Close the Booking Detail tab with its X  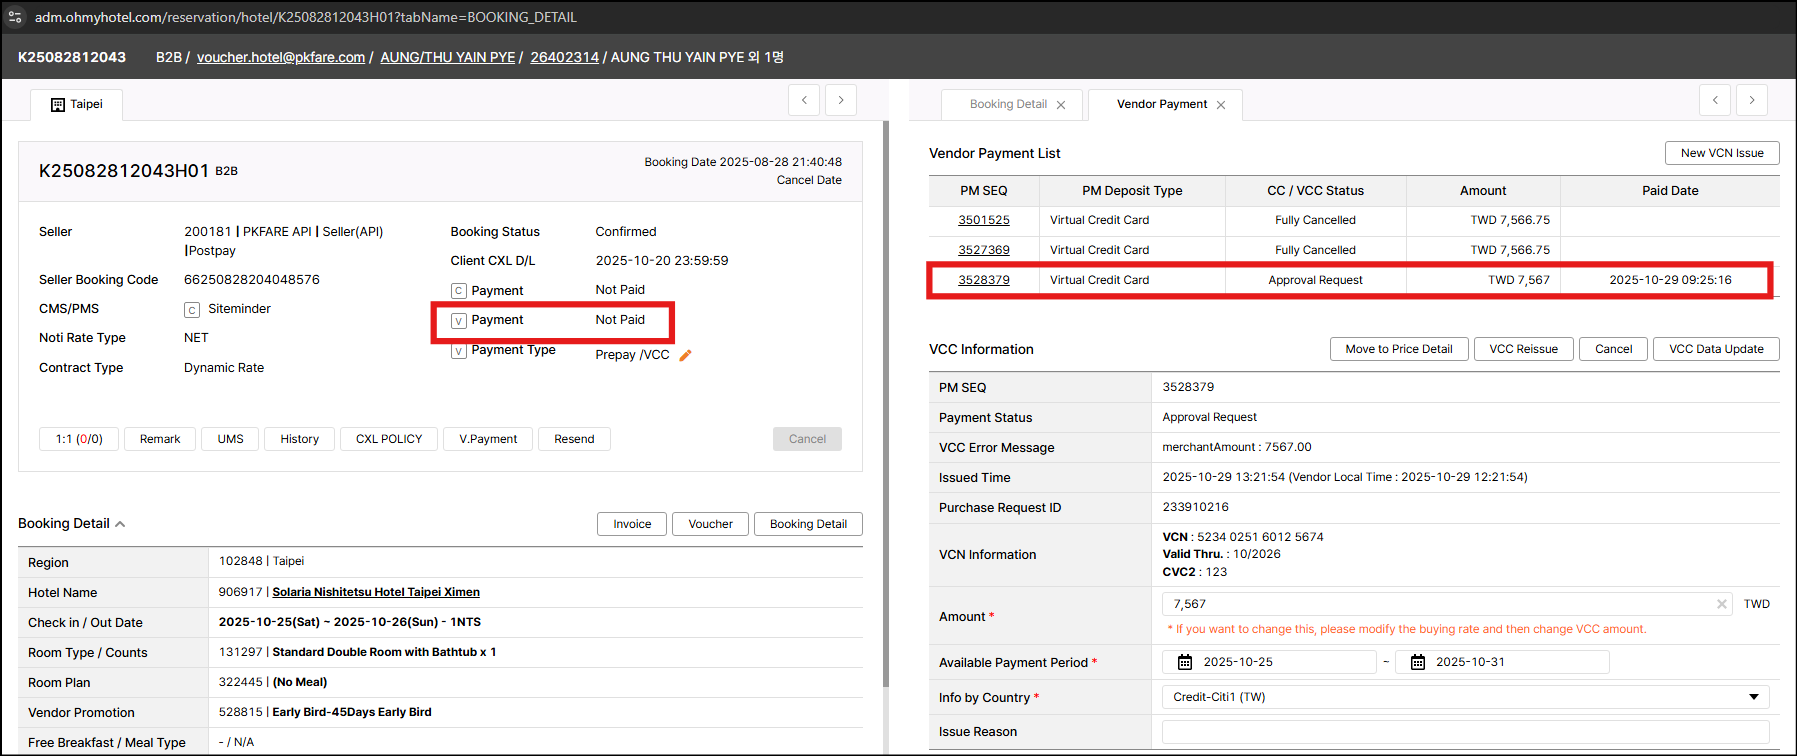pos(1061,105)
